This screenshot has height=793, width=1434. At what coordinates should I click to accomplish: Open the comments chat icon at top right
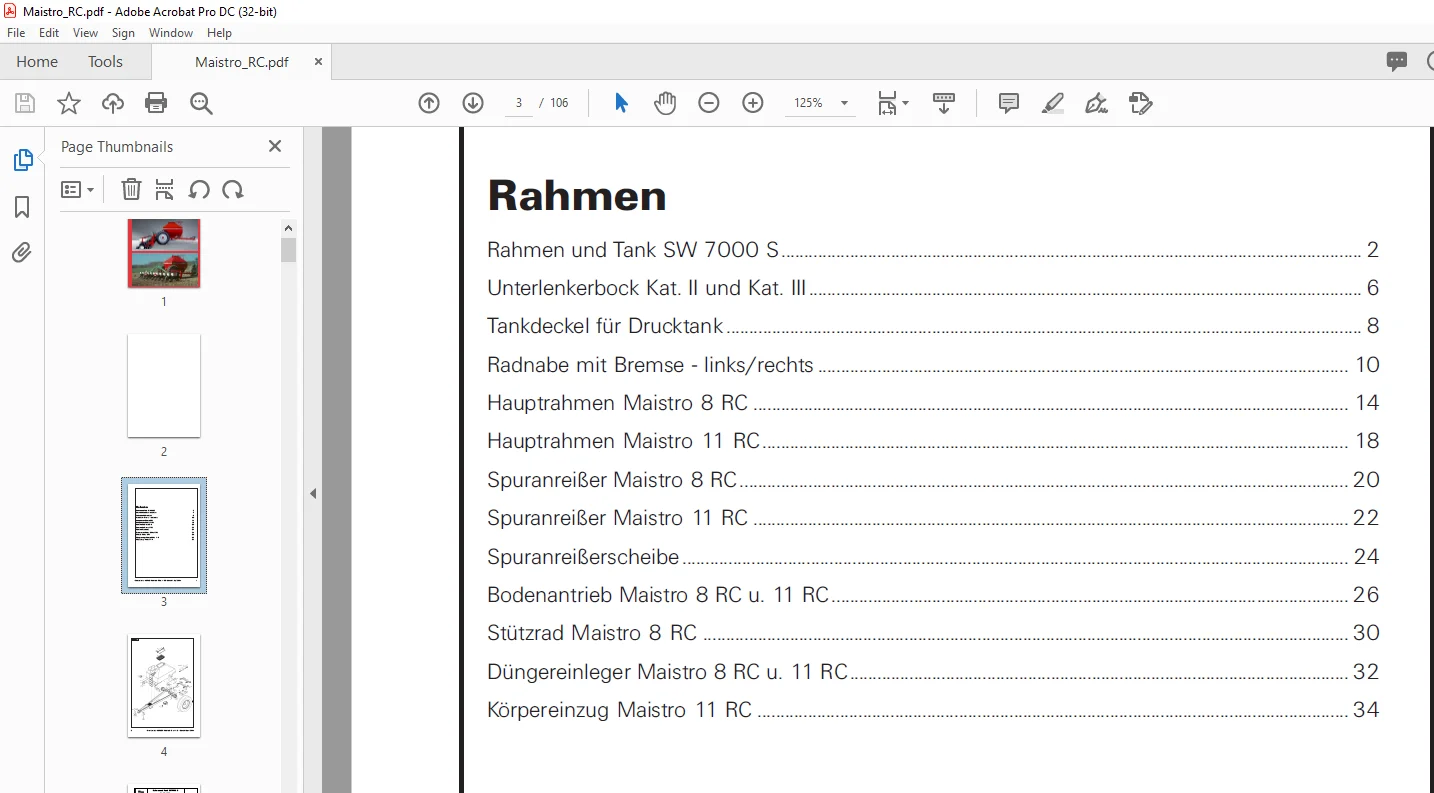coord(1397,62)
